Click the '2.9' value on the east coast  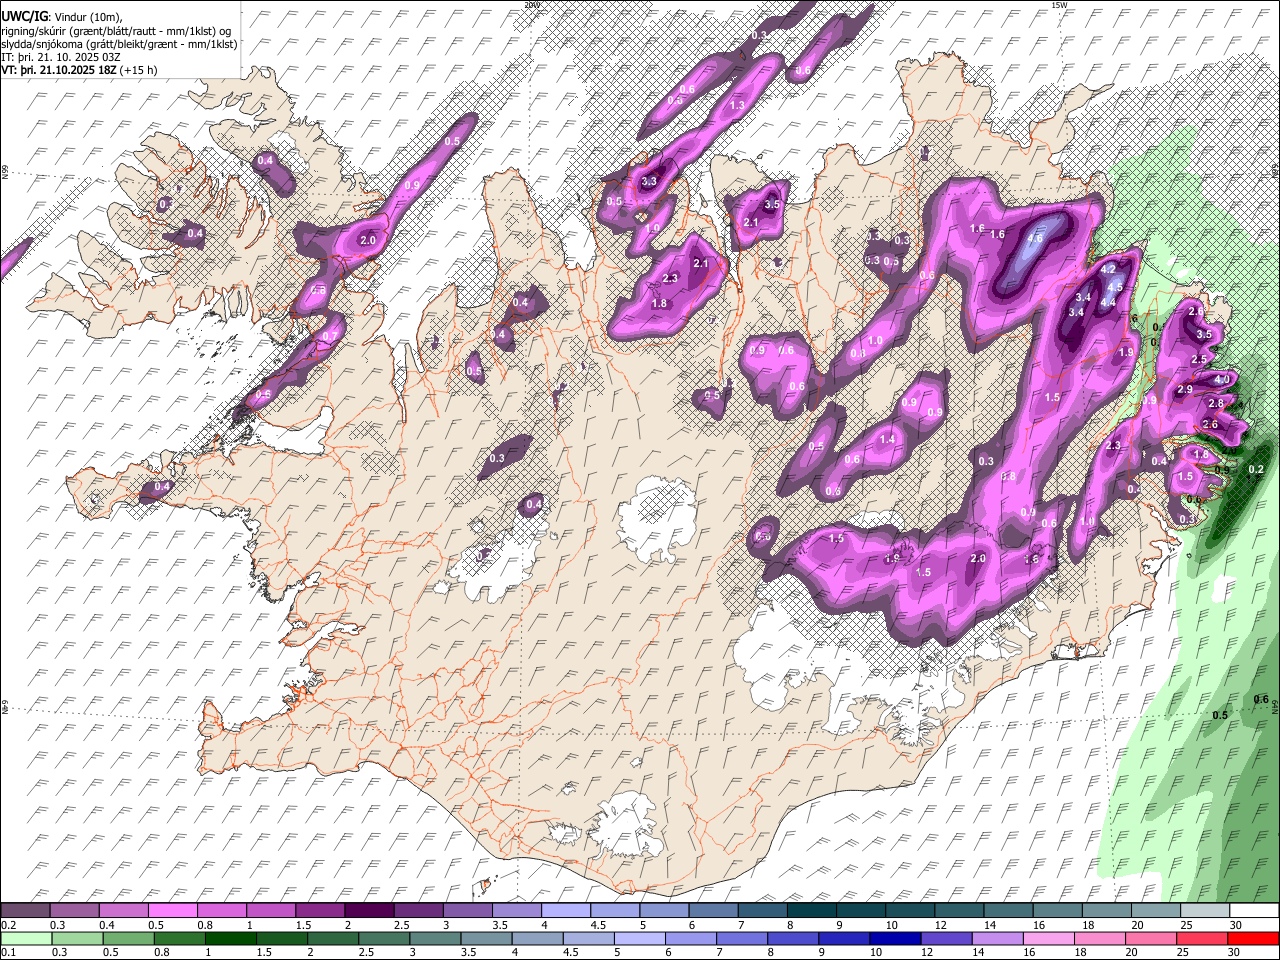[x=1186, y=389]
